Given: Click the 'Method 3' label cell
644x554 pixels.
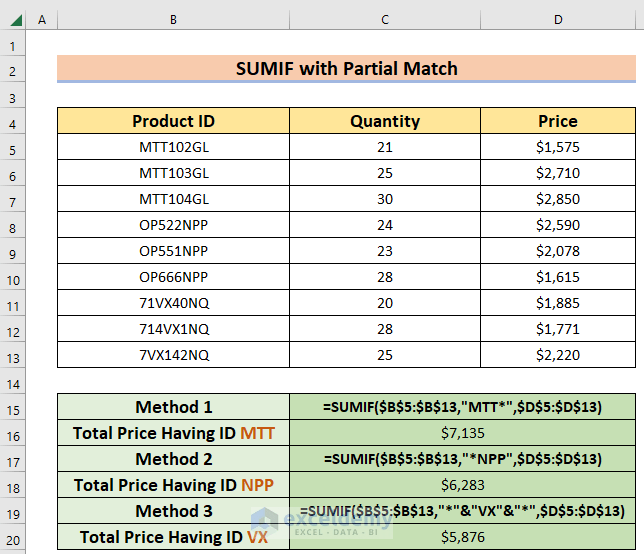Looking at the screenshot, I should click(x=173, y=511).
